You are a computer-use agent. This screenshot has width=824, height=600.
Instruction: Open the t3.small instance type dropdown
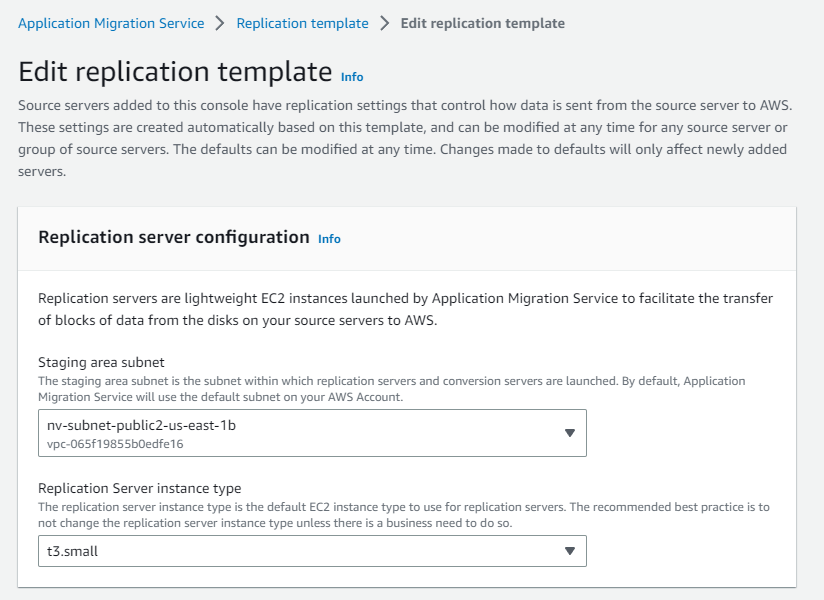300,551
